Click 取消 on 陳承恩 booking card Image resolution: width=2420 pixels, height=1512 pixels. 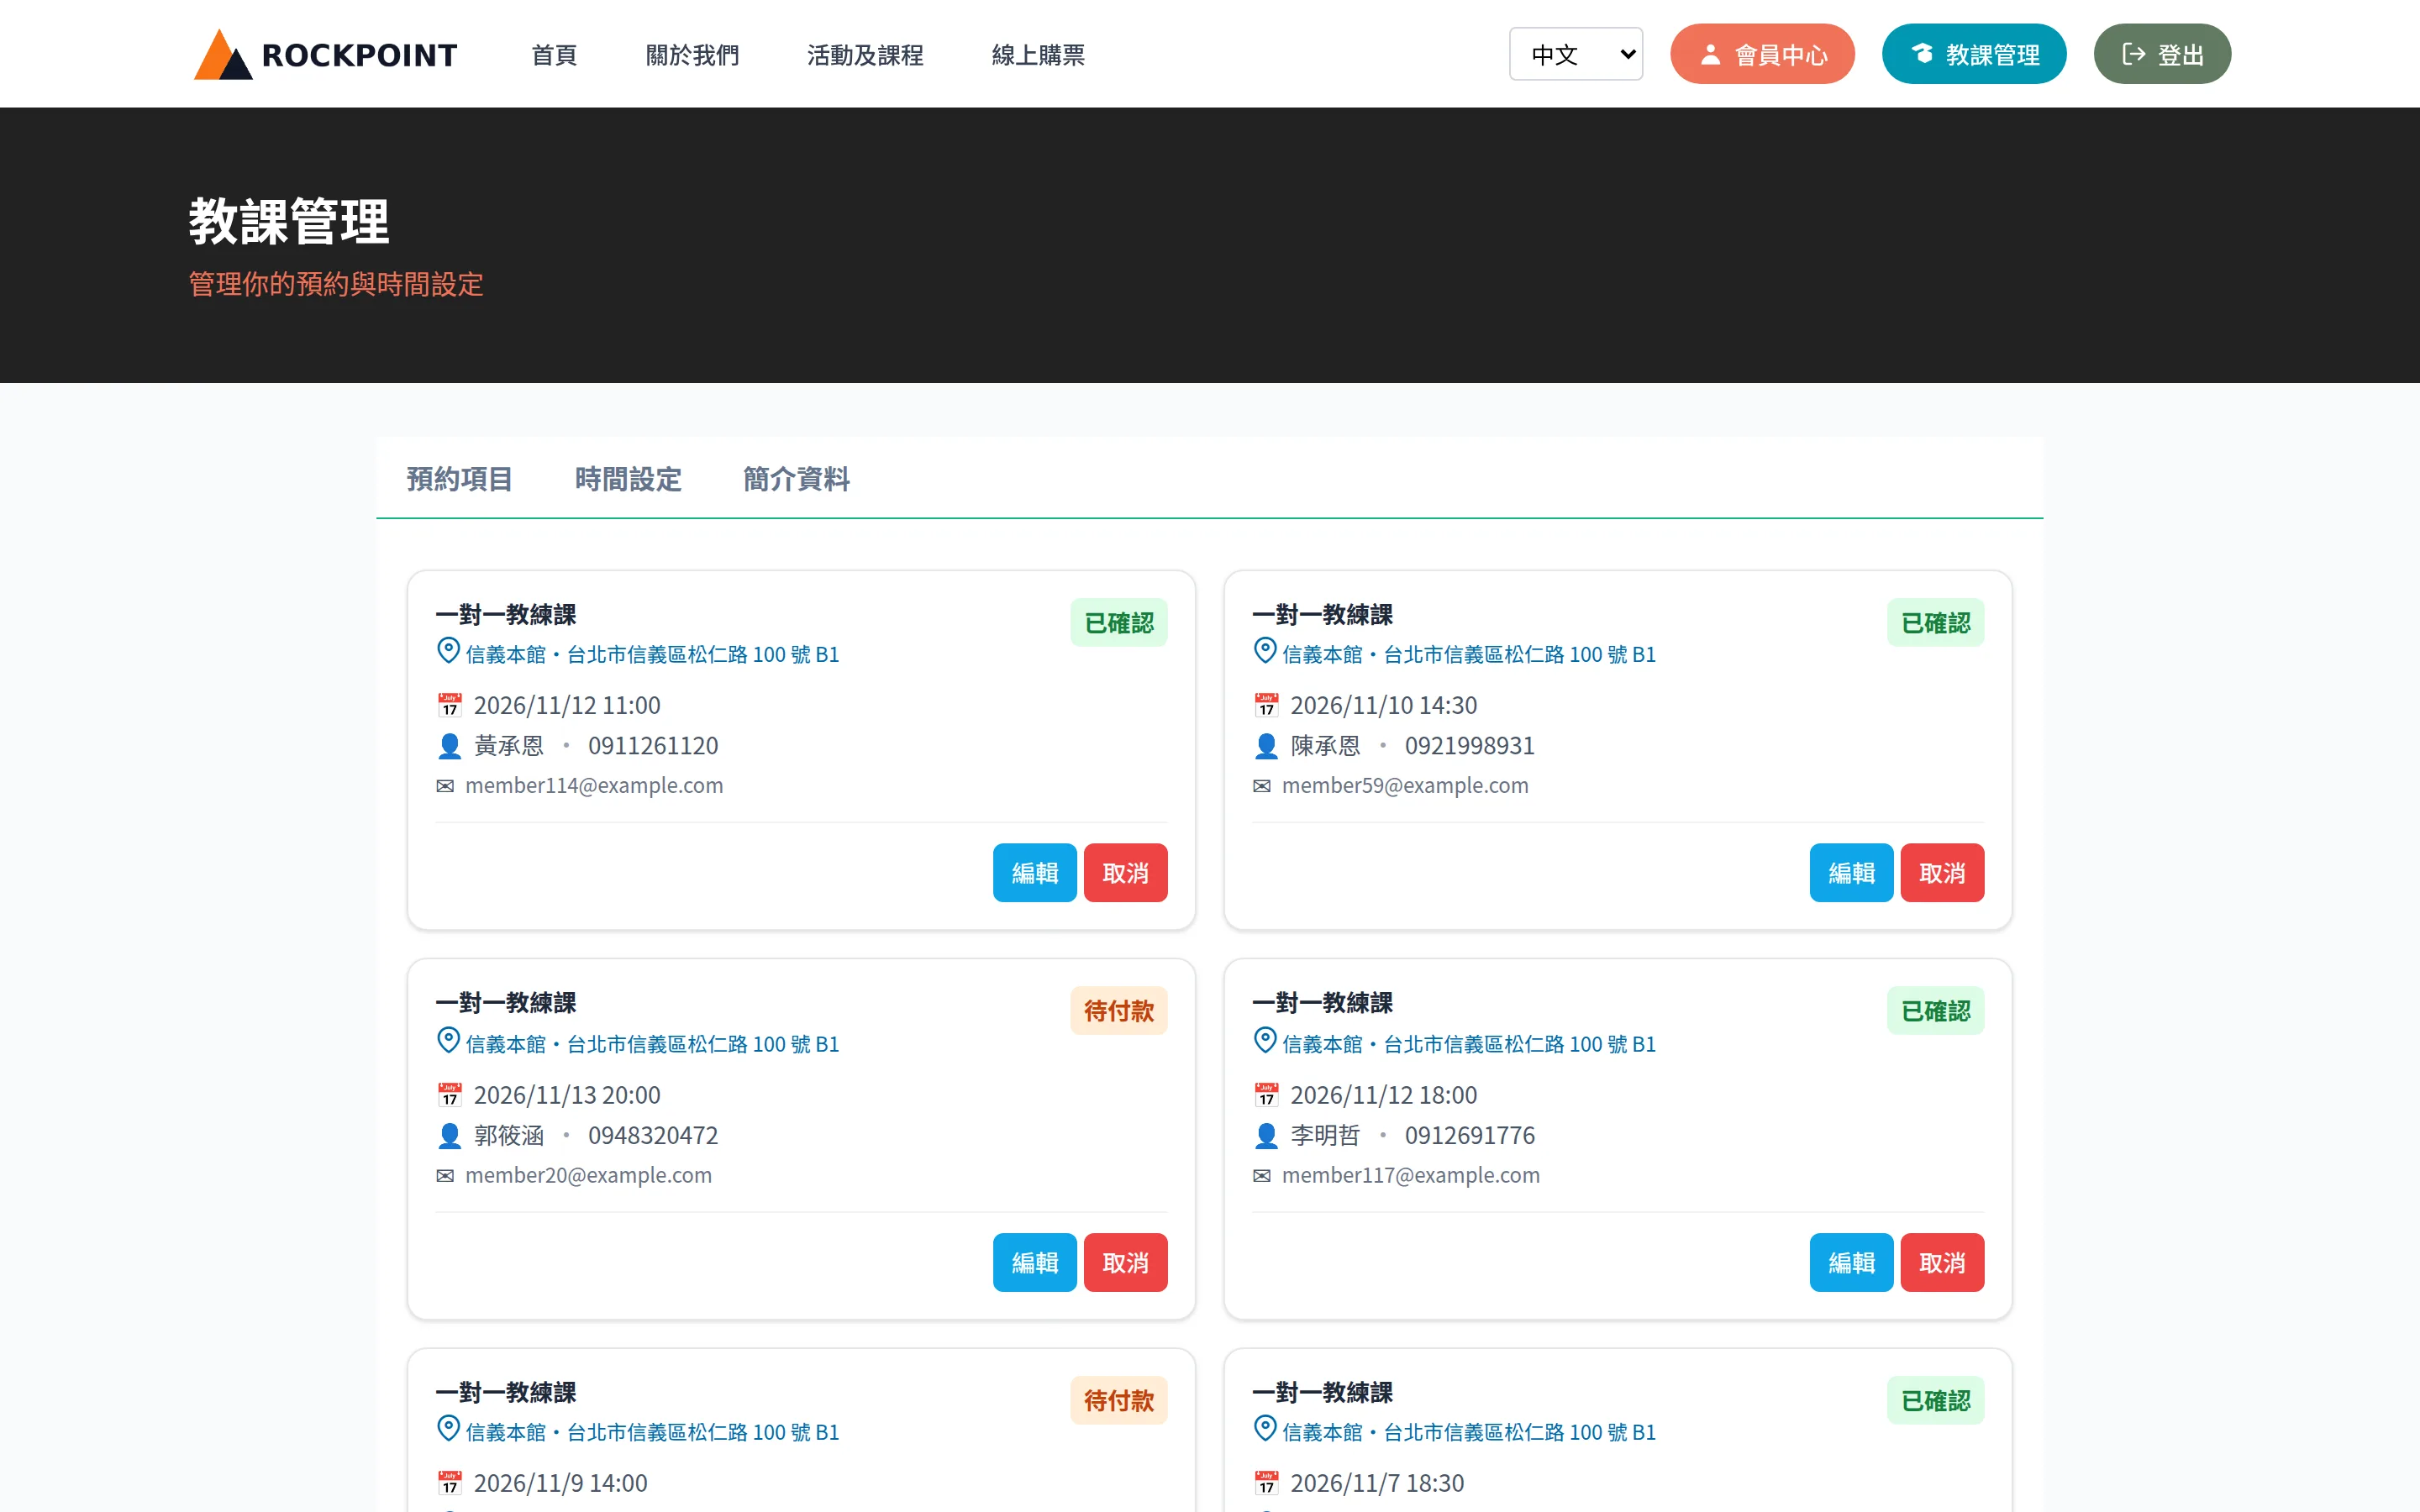click(x=1943, y=873)
